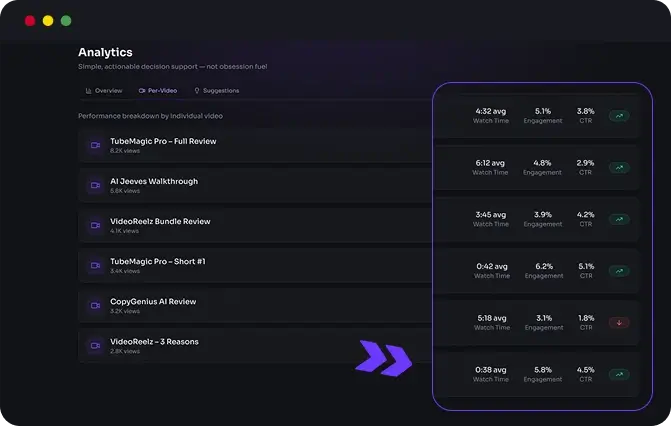This screenshot has width=671, height=426.
Task: Open VideoReelz – 3 Reasons video
Action: 154,342
